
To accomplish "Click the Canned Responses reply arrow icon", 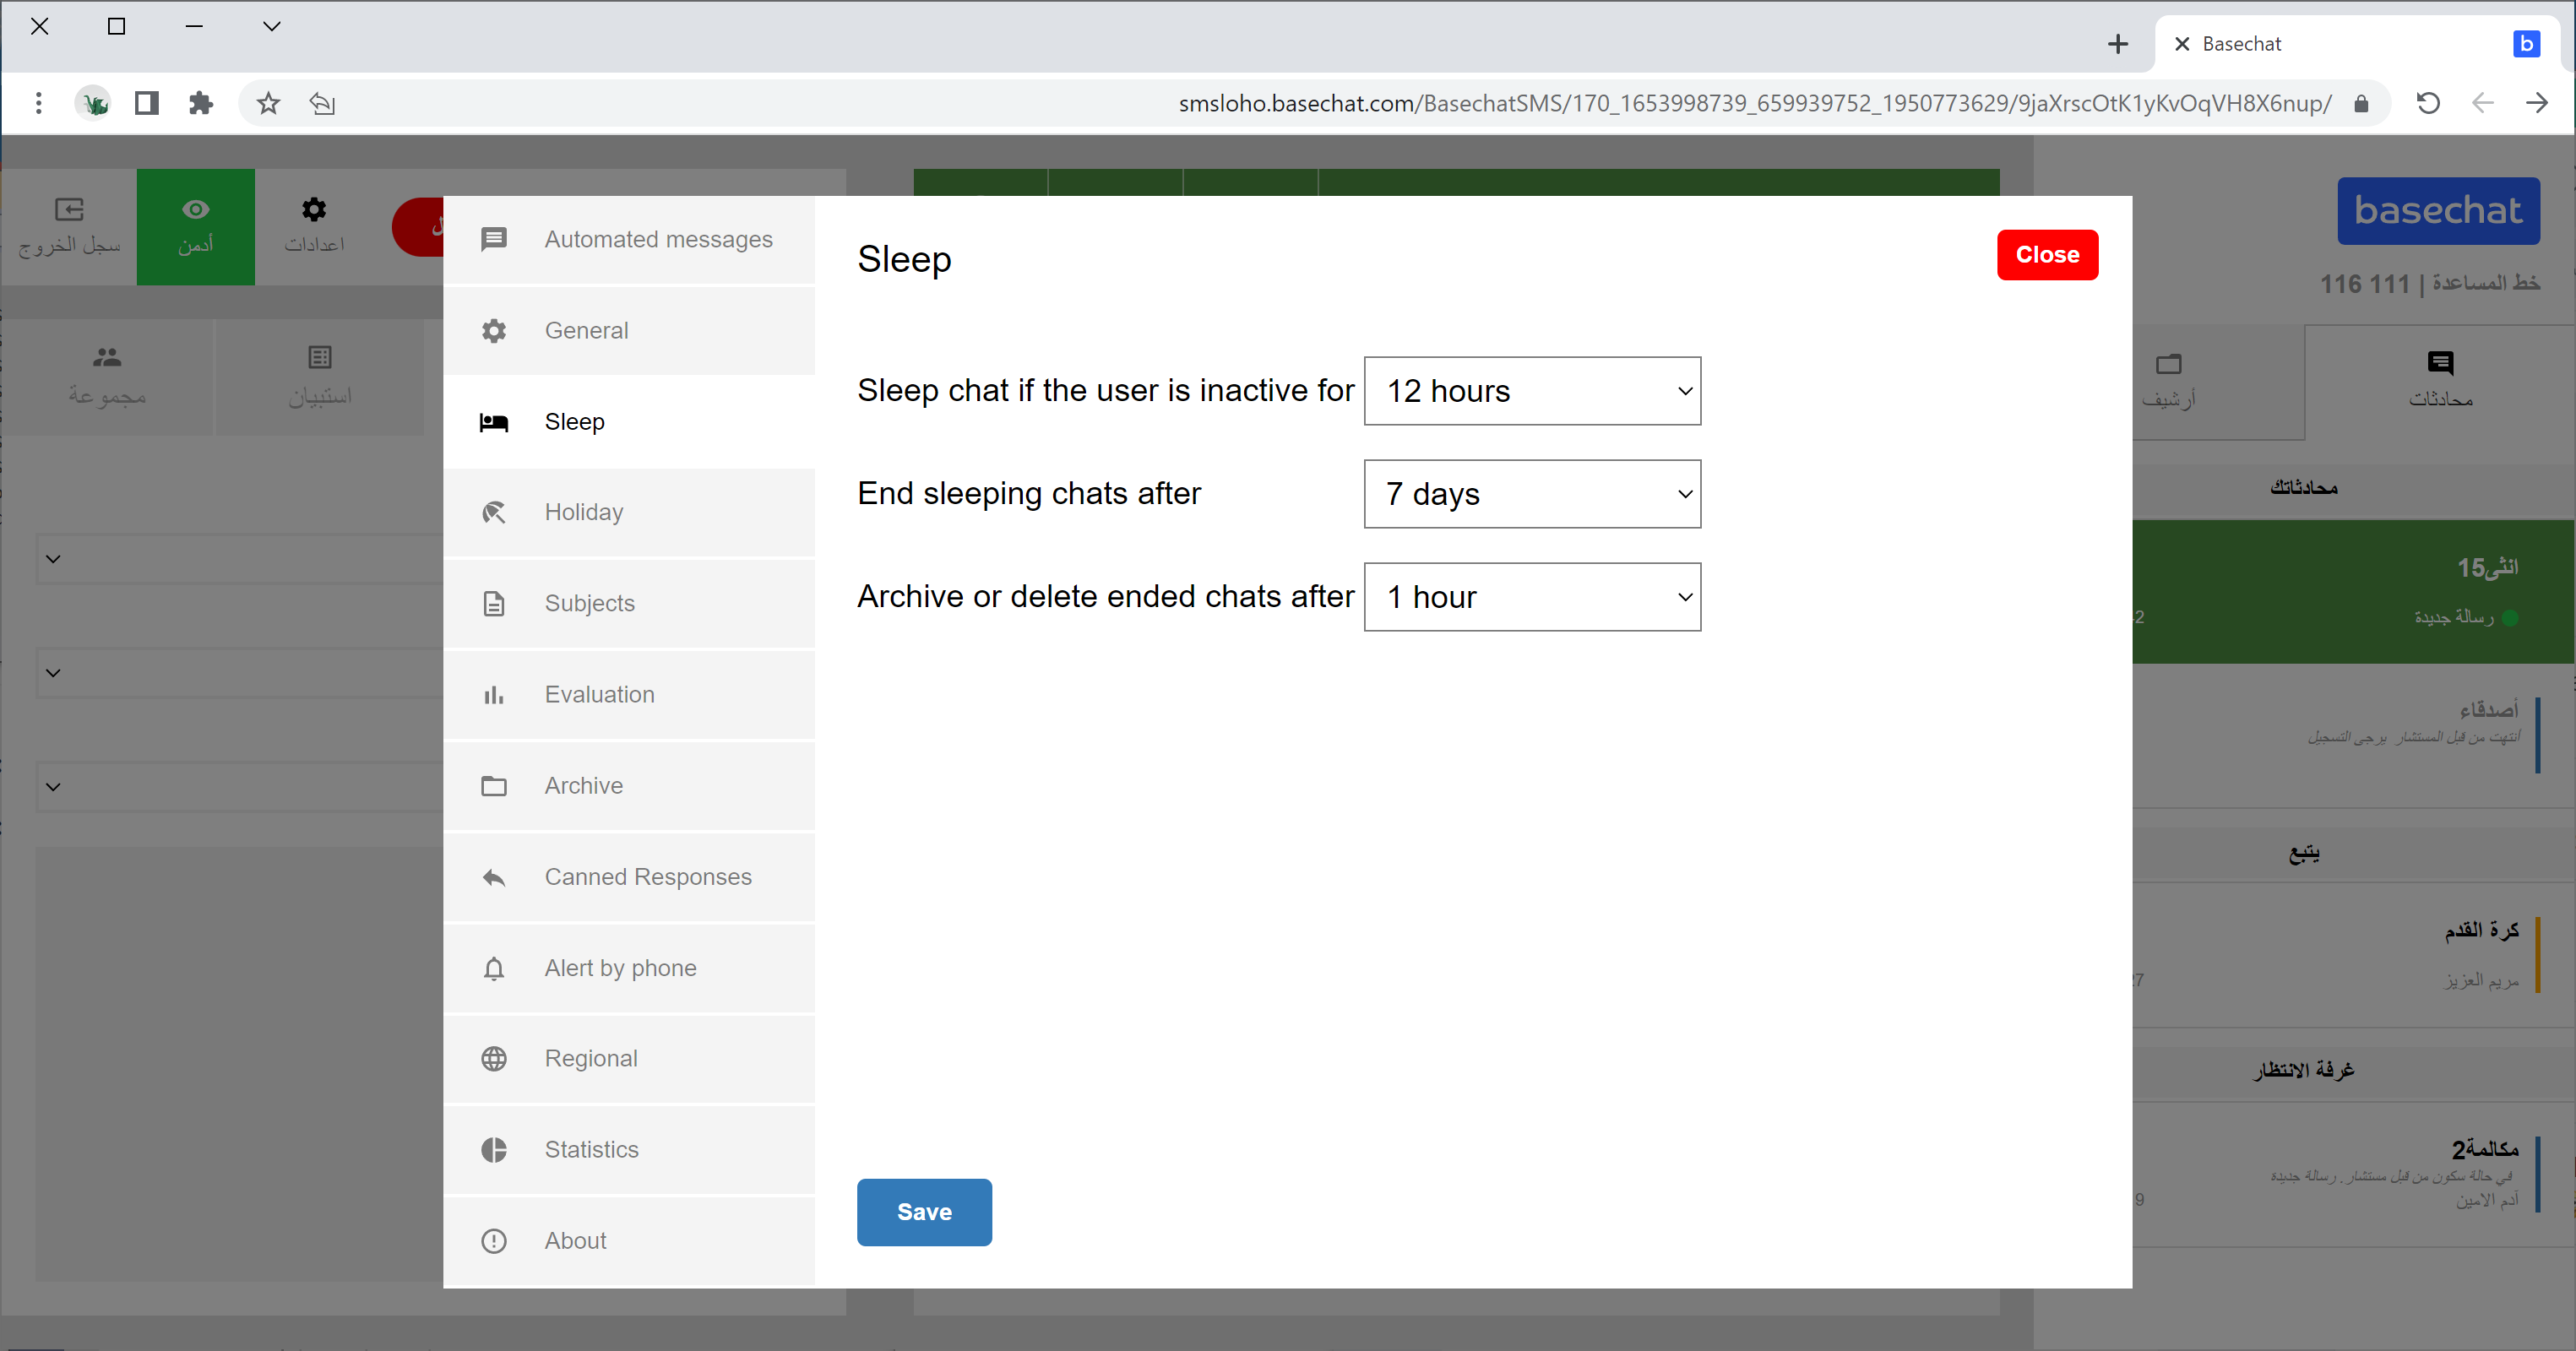I will pyautogui.click(x=494, y=877).
